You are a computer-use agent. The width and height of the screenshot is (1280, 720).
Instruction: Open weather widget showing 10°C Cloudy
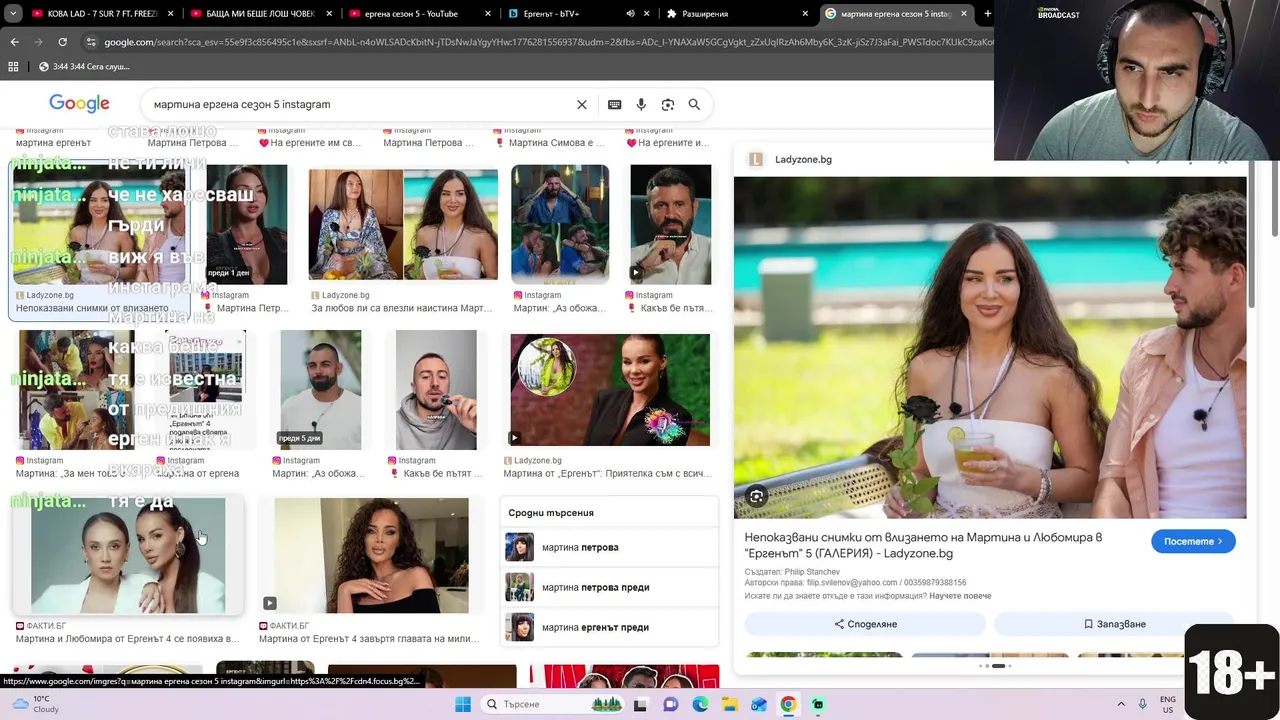pyautogui.click(x=34, y=704)
